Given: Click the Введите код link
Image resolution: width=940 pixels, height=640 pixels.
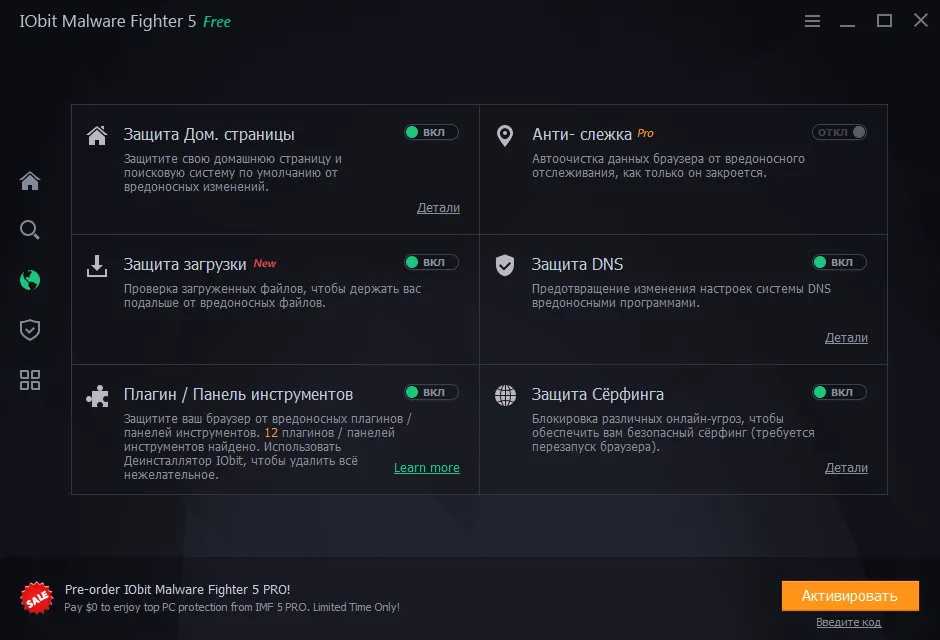Looking at the screenshot, I should (x=848, y=623).
